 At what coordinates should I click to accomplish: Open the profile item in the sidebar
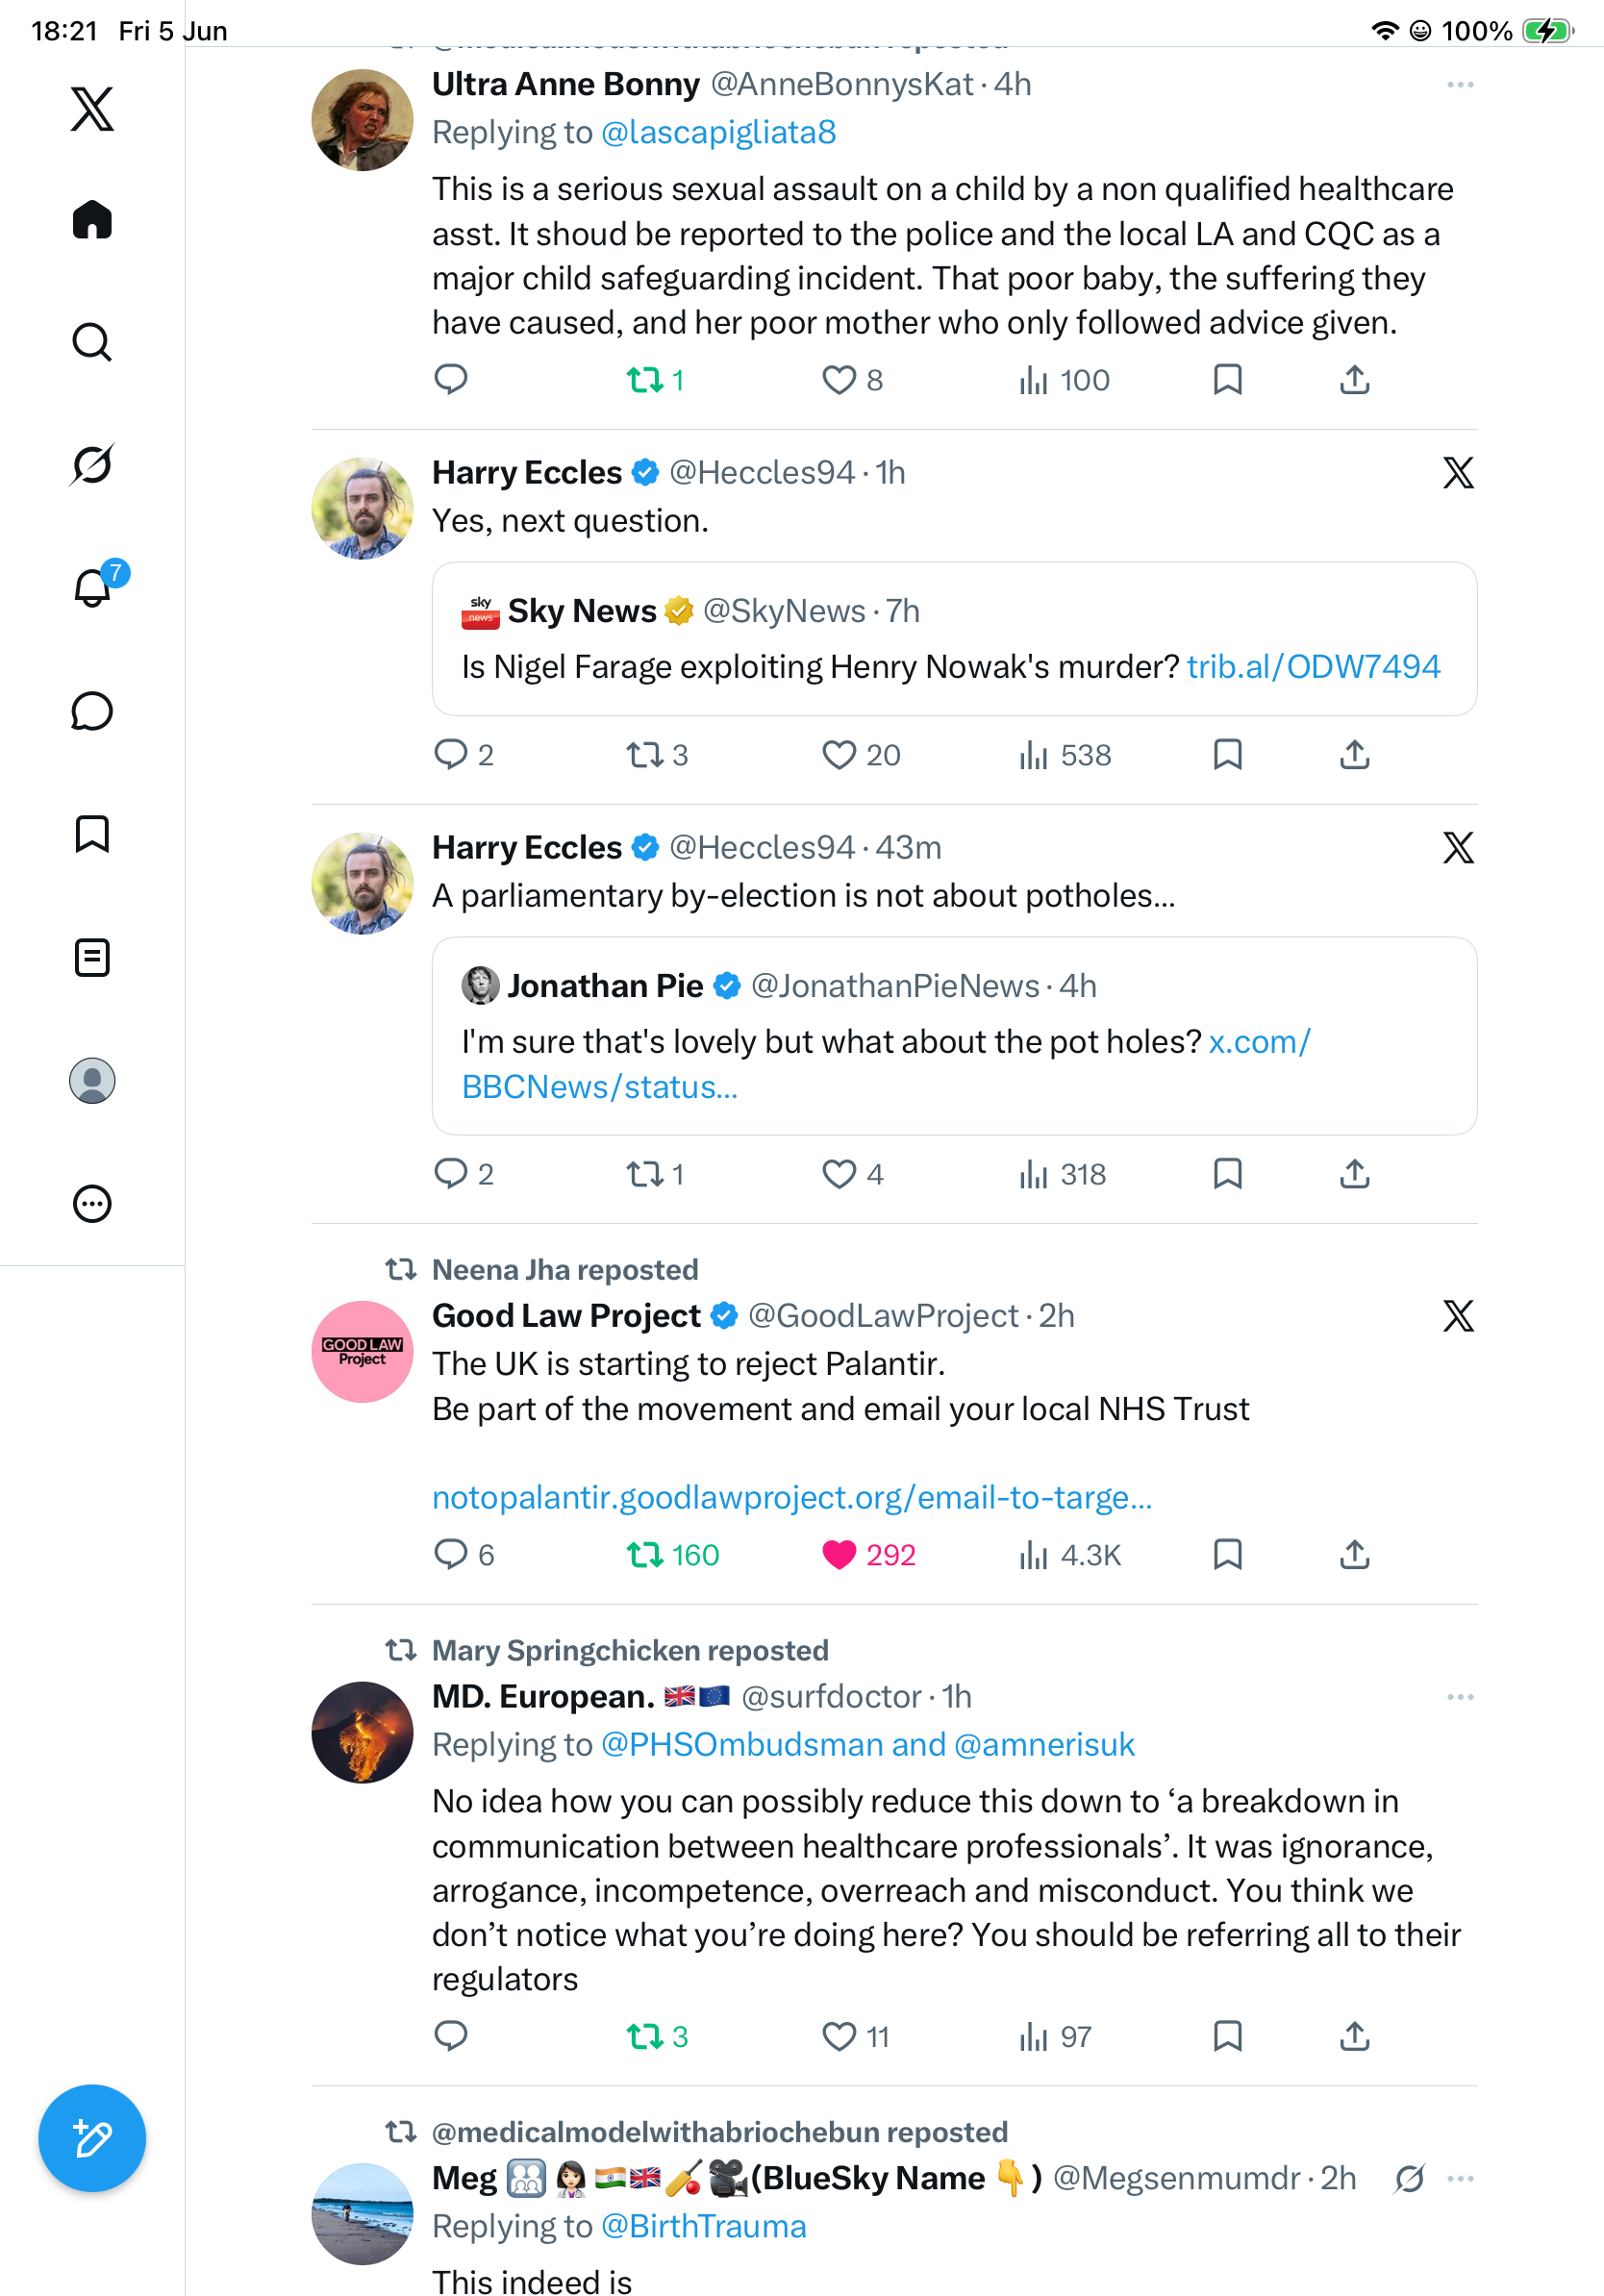pyautogui.click(x=92, y=1081)
